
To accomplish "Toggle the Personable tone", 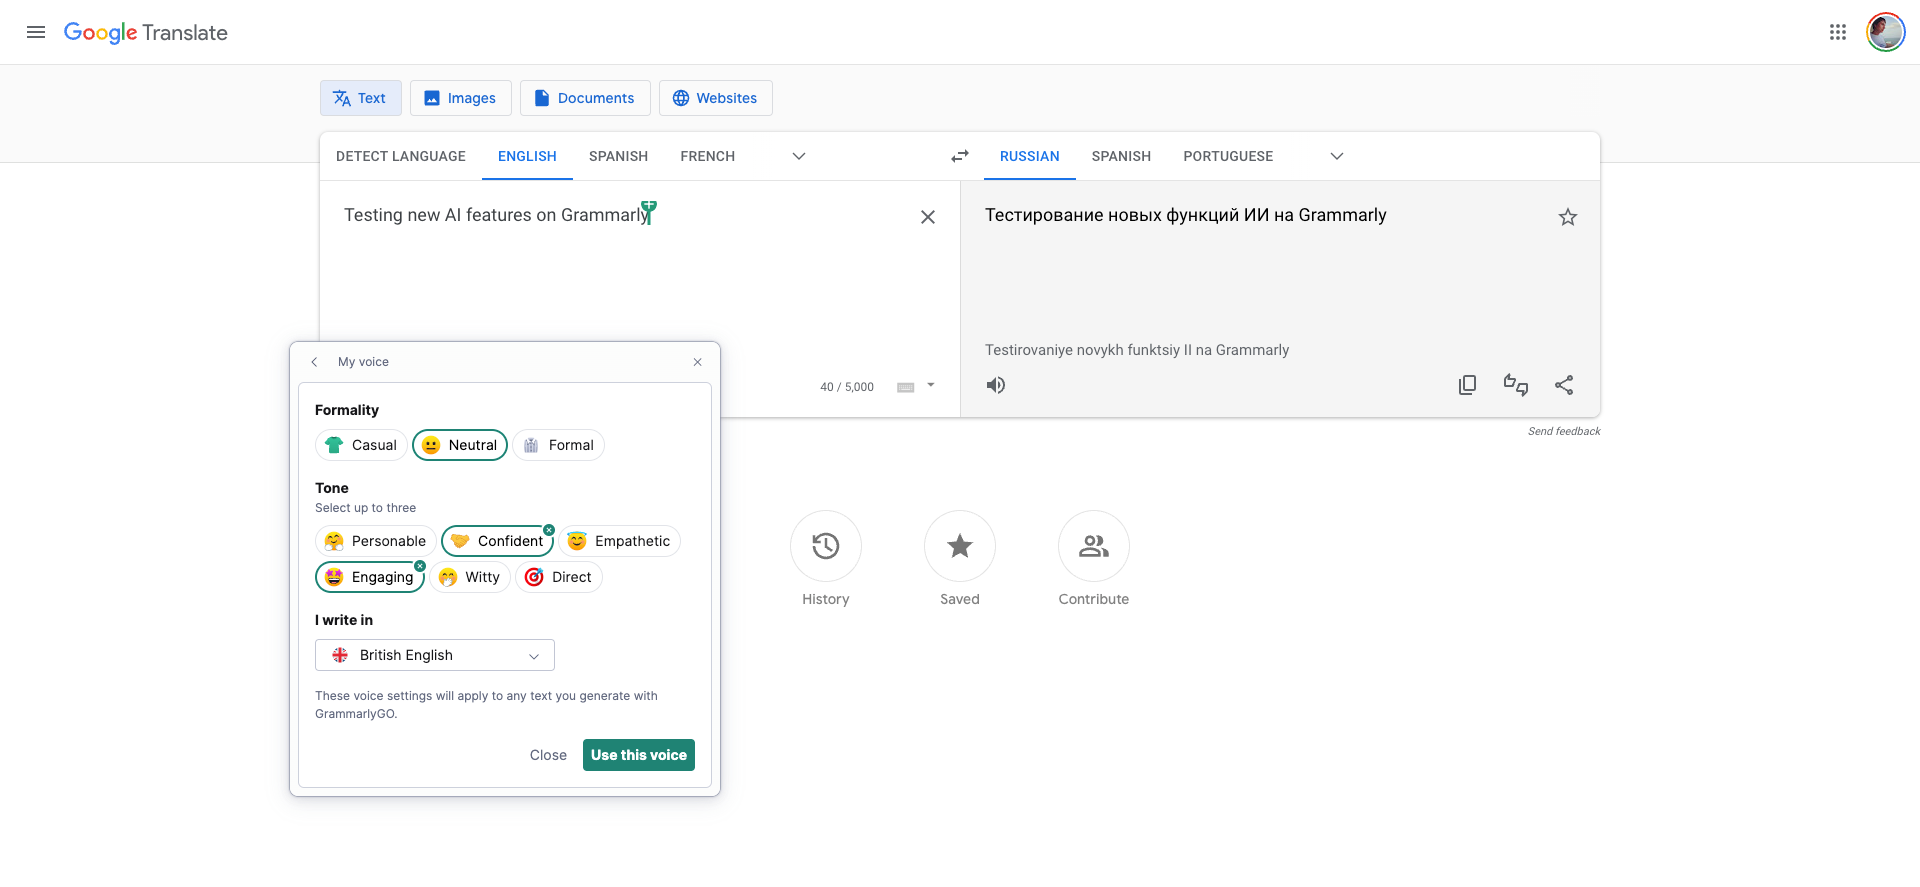I will coord(375,541).
